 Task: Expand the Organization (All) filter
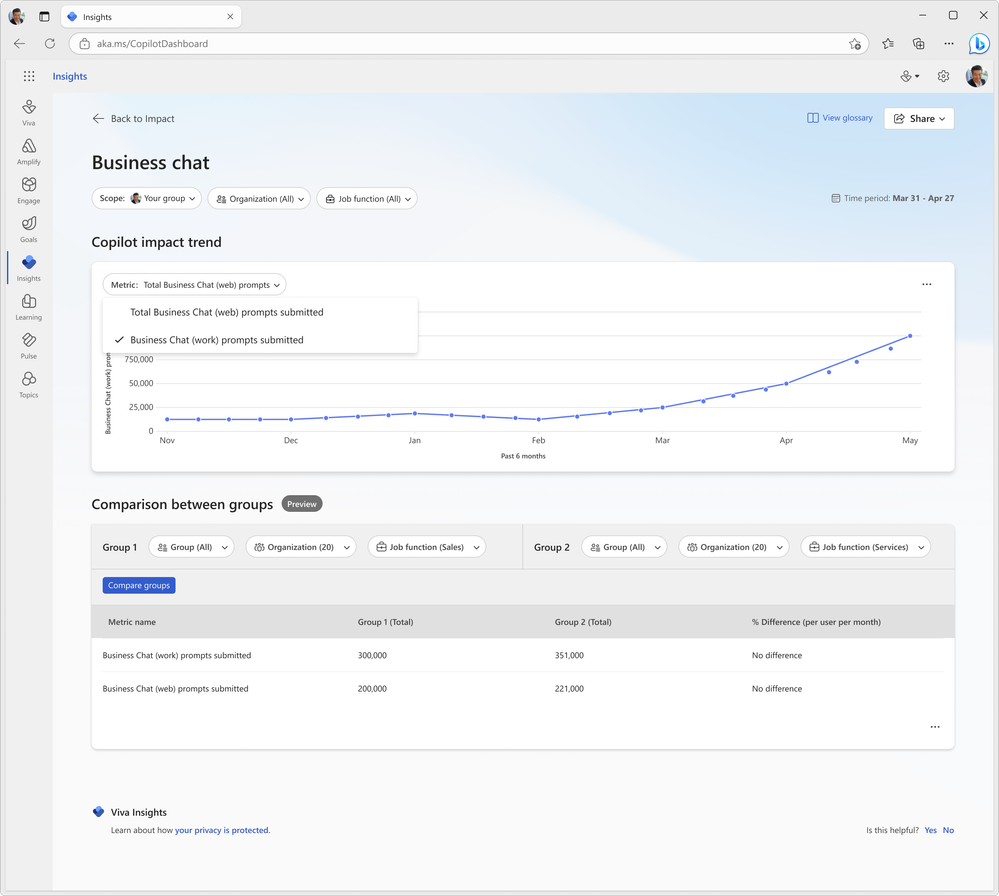(x=259, y=199)
